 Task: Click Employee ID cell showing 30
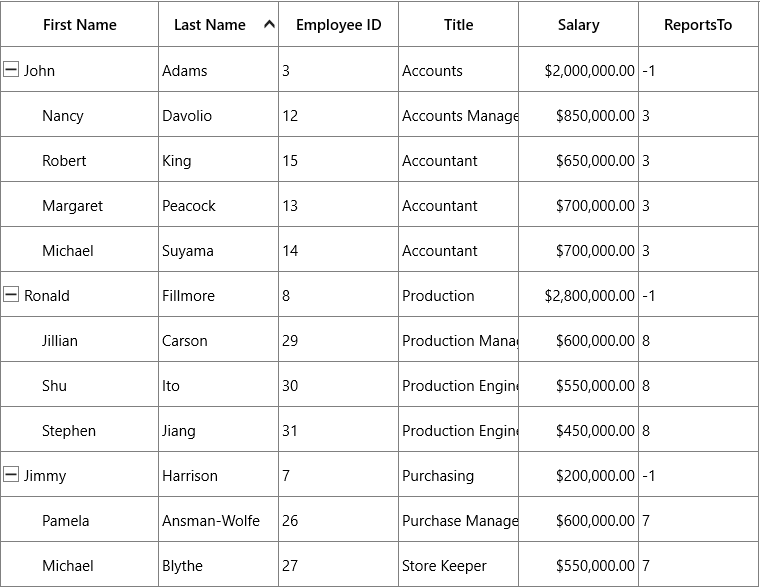(338, 385)
